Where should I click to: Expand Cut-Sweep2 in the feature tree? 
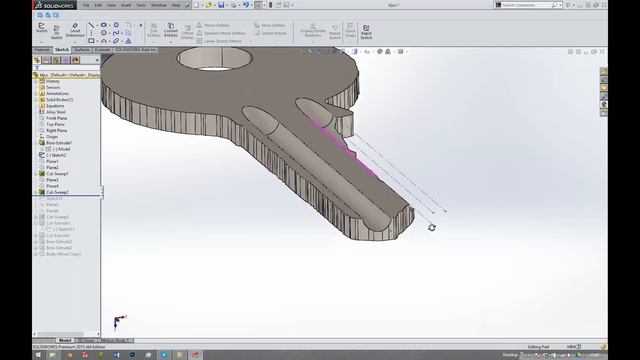pyautogui.click(x=36, y=192)
